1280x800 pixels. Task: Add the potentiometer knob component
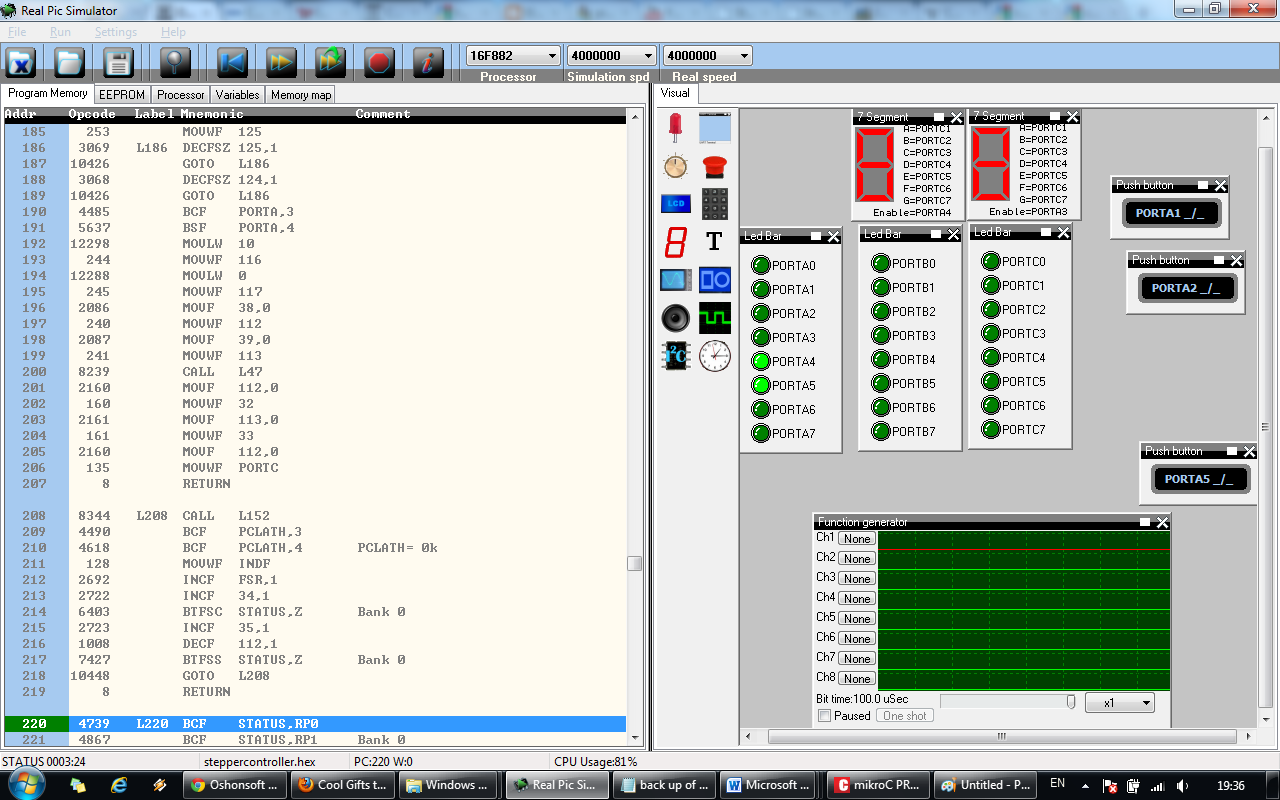[676, 165]
